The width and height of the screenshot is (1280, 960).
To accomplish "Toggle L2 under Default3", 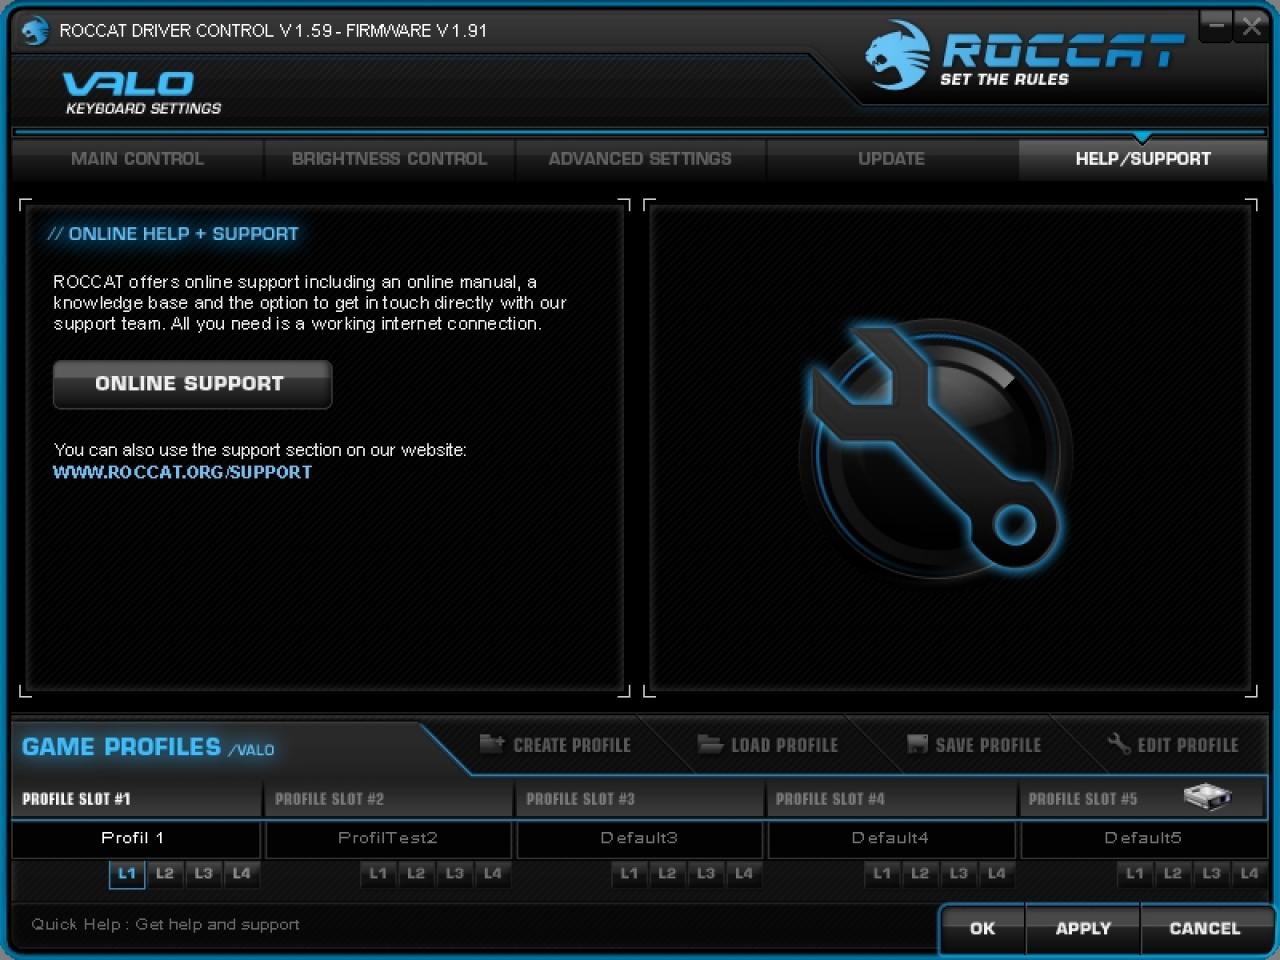I will (x=667, y=874).
